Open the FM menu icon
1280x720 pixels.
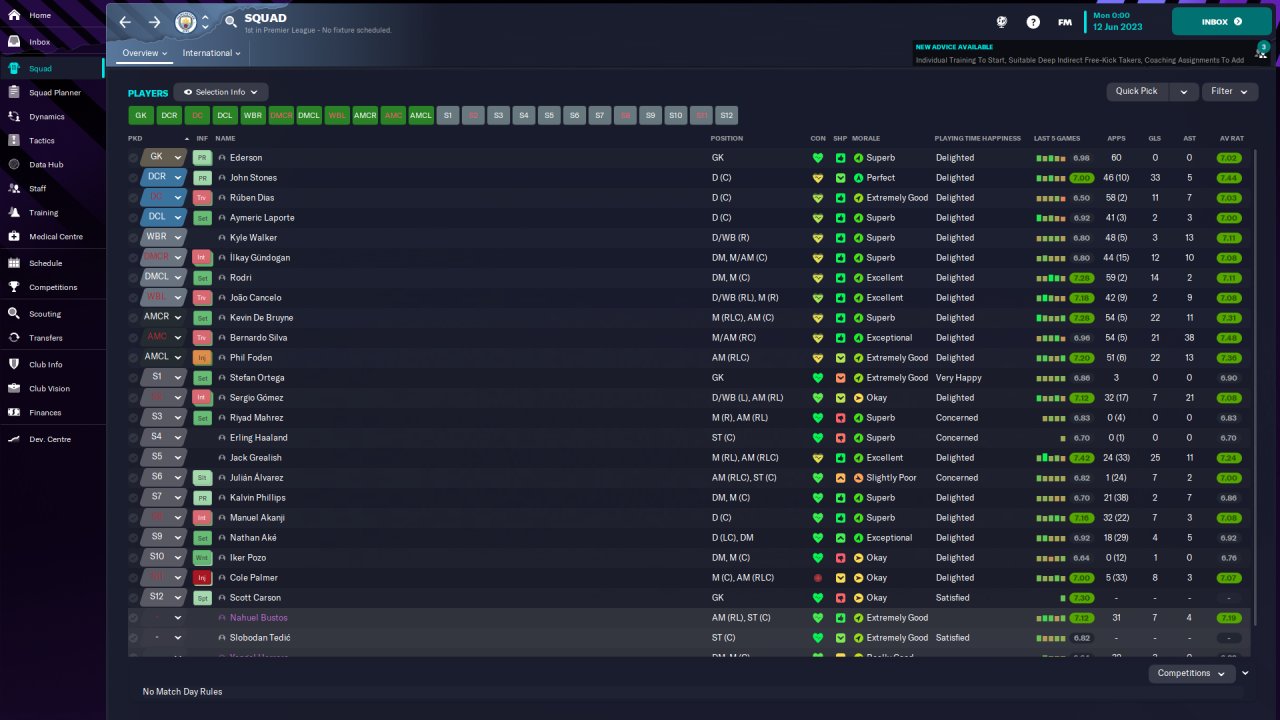click(1065, 22)
